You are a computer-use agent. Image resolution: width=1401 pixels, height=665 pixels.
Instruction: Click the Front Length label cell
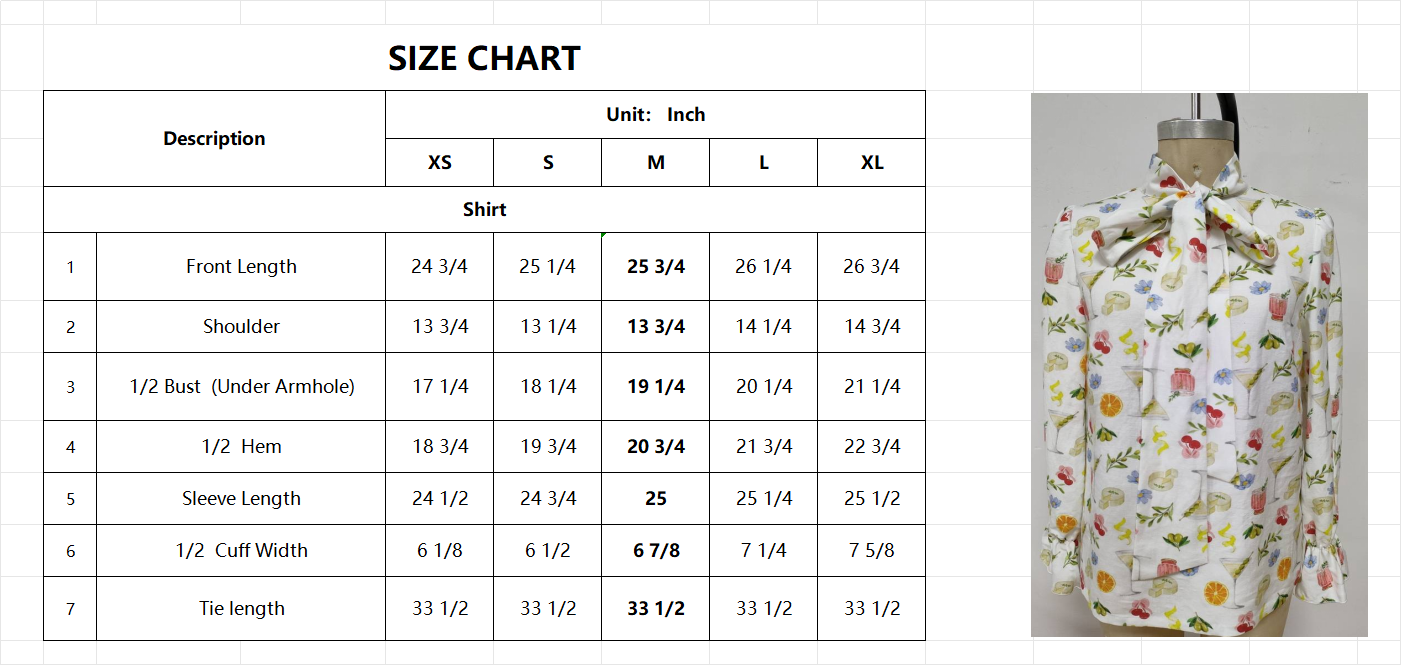click(x=241, y=267)
